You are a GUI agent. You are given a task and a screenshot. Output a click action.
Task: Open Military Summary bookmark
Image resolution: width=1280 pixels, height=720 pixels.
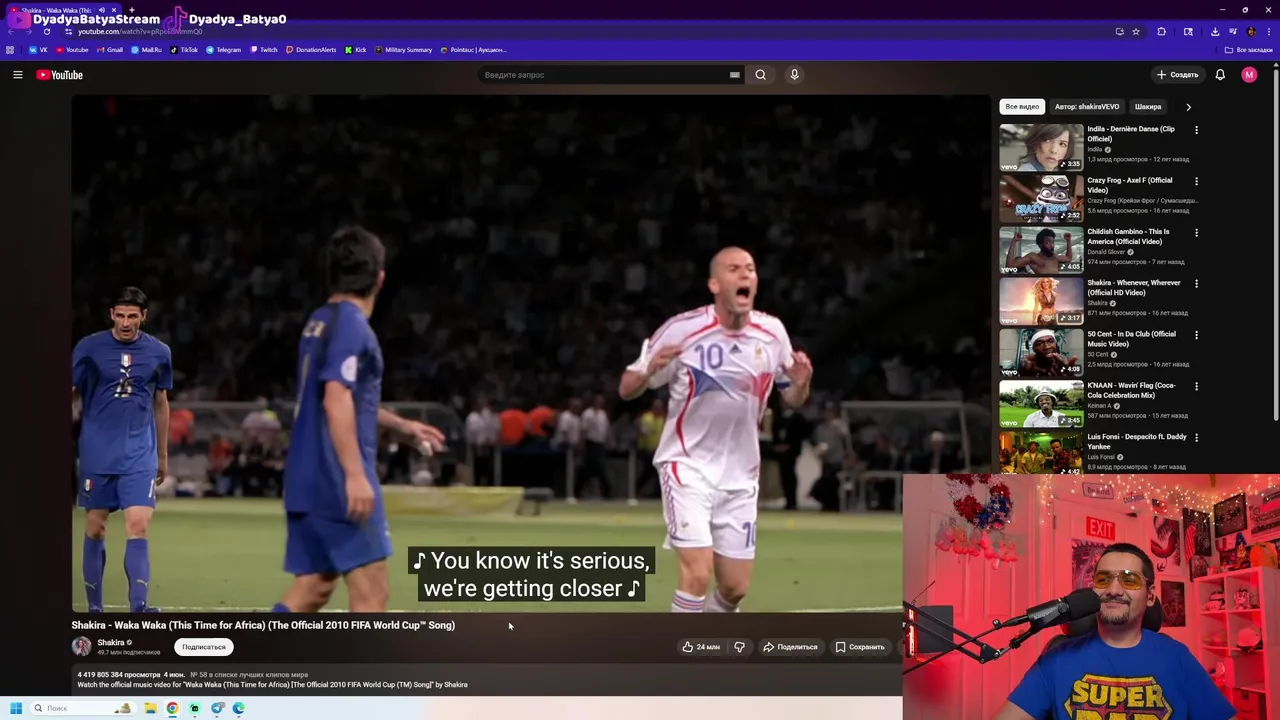(404, 49)
